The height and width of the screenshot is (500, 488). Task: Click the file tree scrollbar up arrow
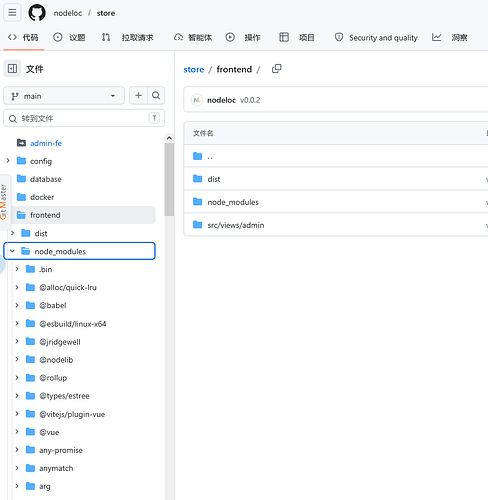tap(169, 138)
